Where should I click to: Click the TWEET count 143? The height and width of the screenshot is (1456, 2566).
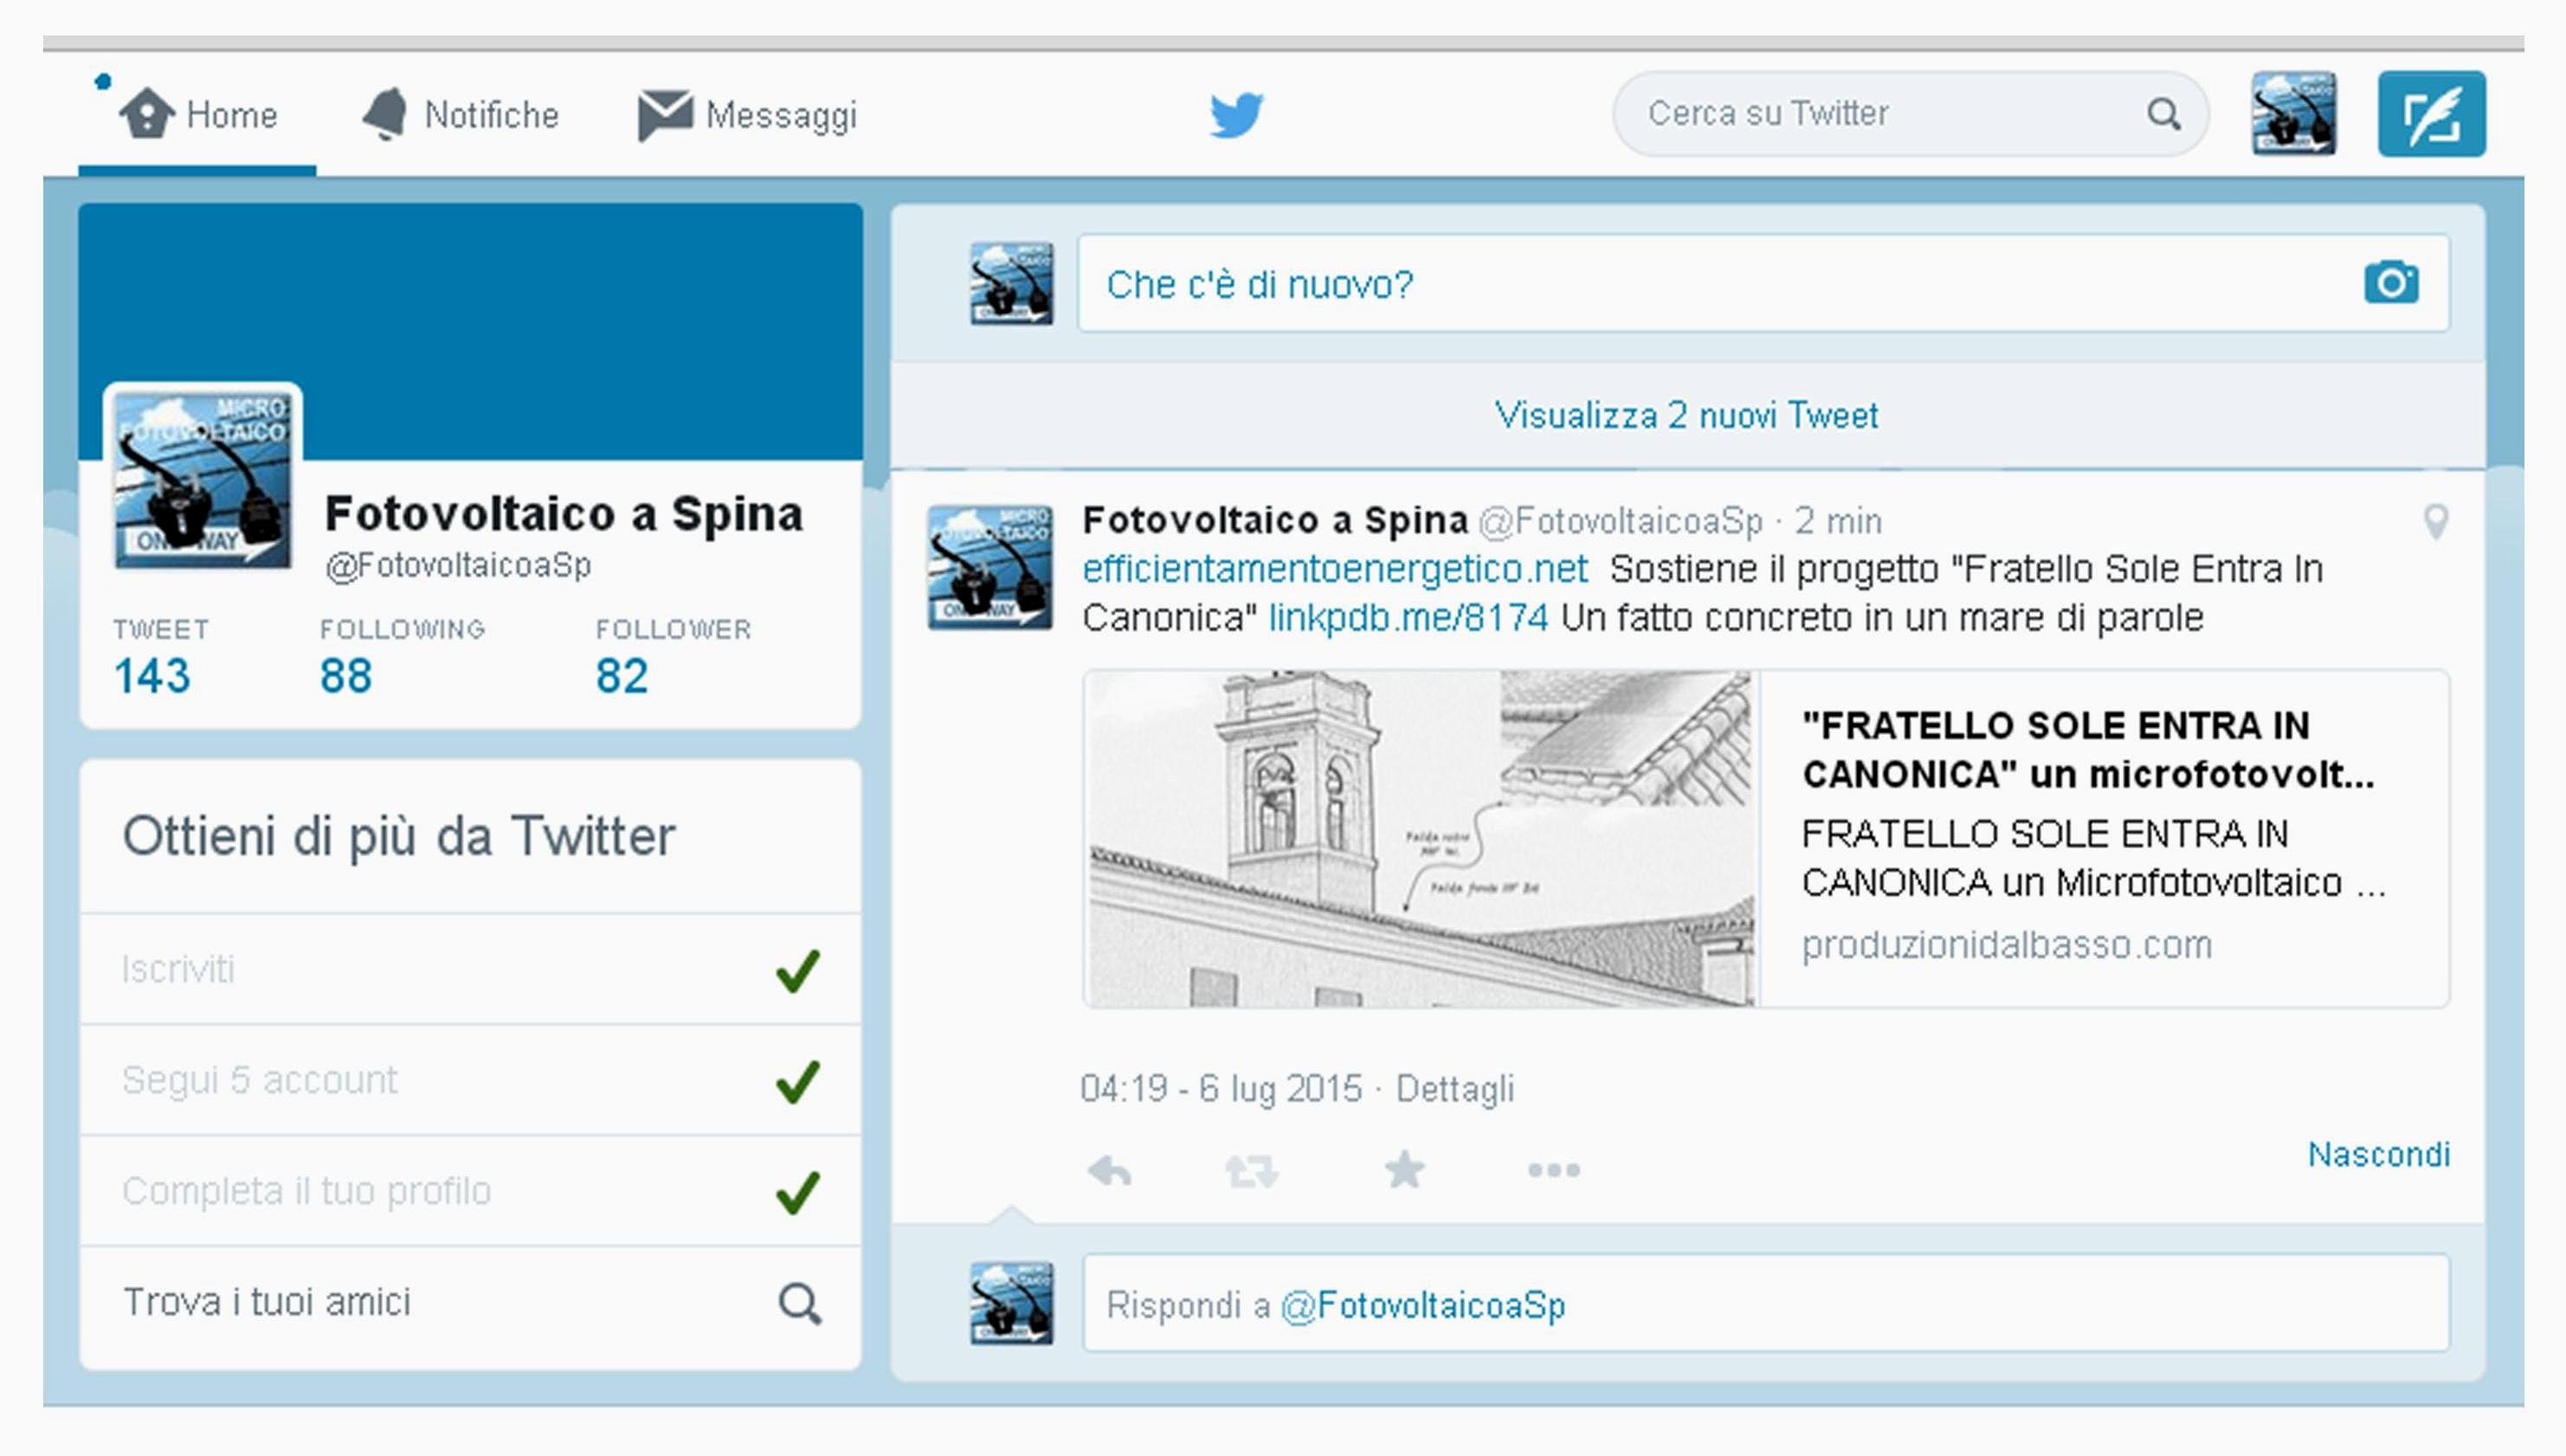(x=152, y=676)
